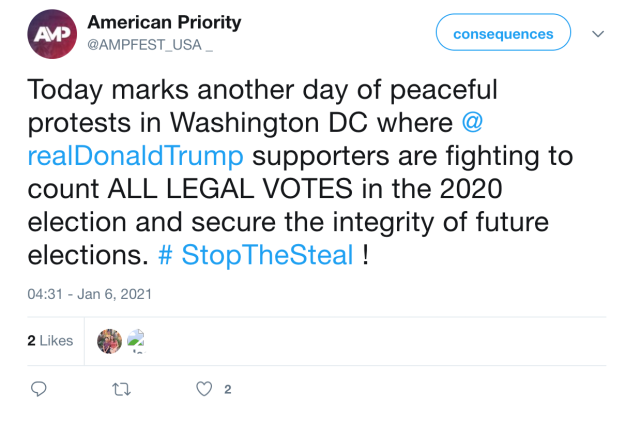Show the list of 2 Likes
641x422 pixels.
(x=50, y=341)
